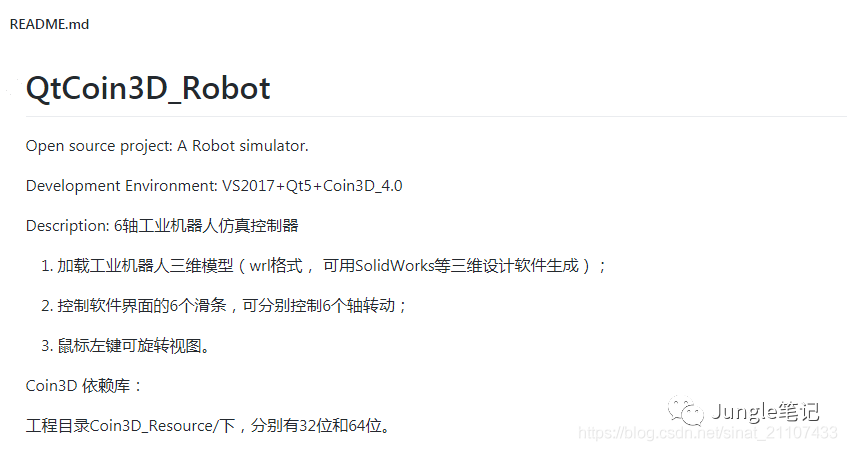
Task: Click the README.md file name label
Action: (x=49, y=24)
